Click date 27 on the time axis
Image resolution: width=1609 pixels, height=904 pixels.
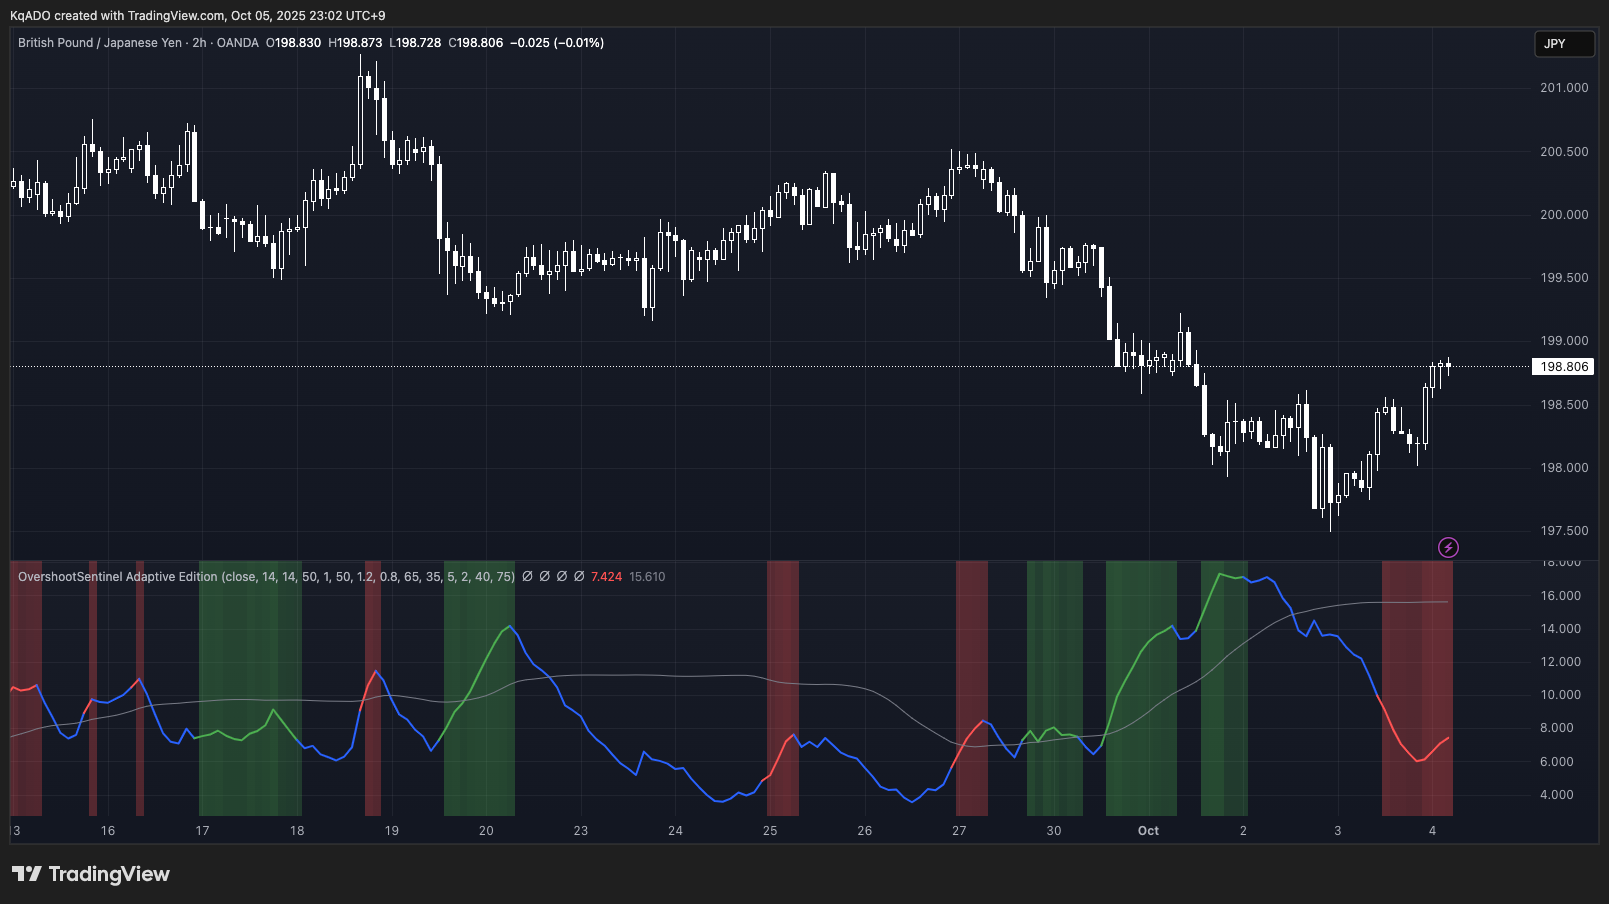959,831
